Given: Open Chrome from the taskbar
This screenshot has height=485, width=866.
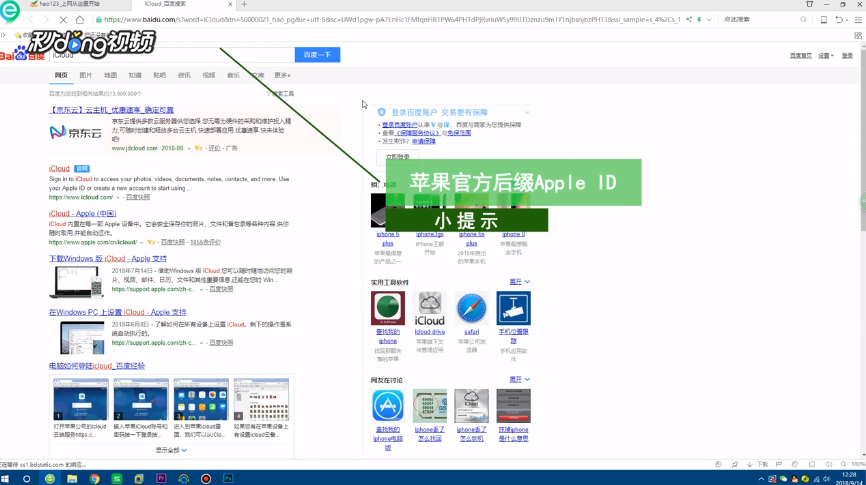Looking at the screenshot, I should [x=94, y=478].
